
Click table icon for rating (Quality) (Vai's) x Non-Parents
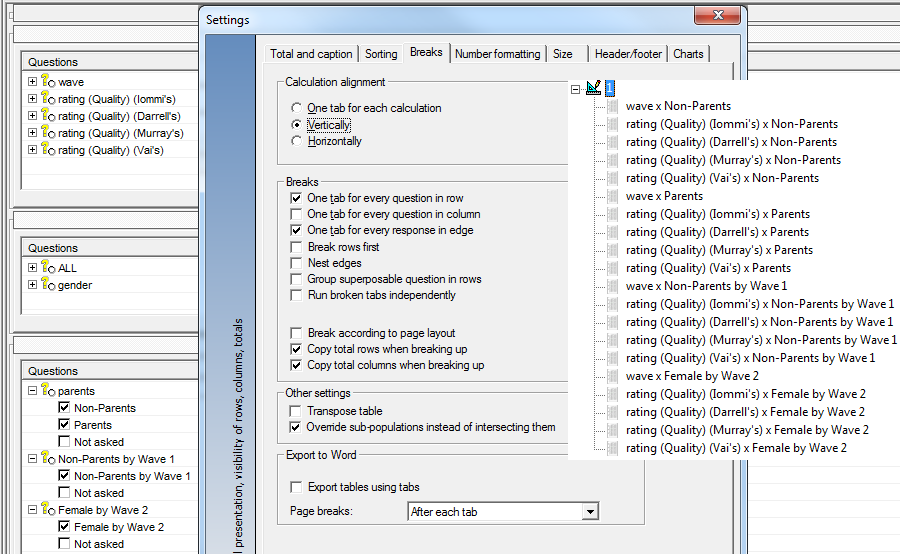coord(613,178)
